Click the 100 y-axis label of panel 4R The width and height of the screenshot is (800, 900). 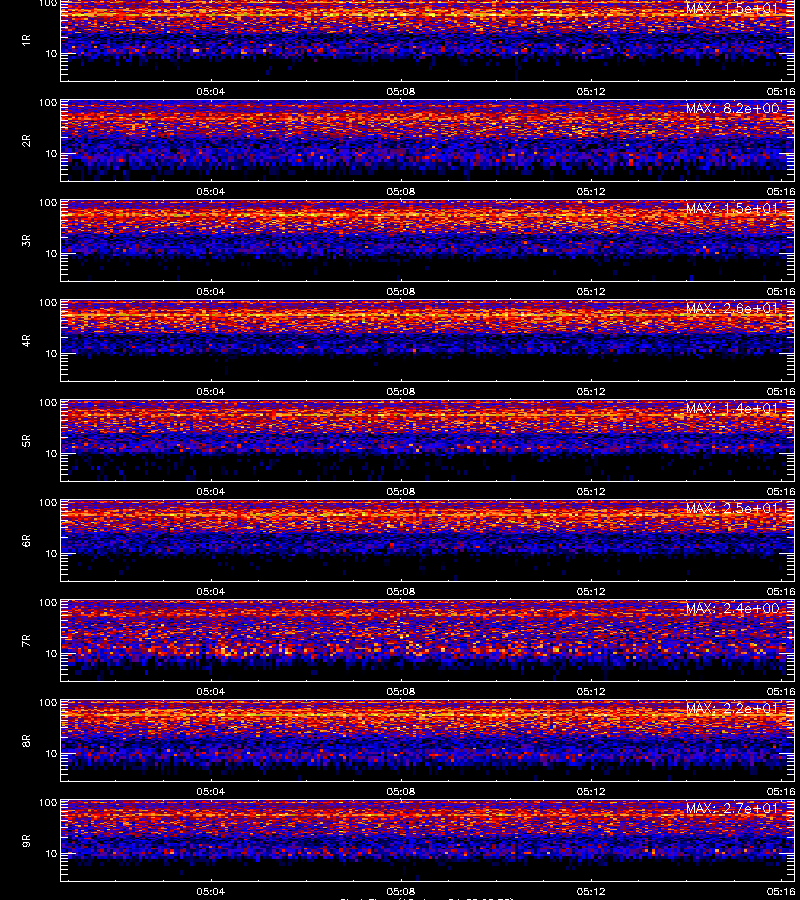point(48,302)
